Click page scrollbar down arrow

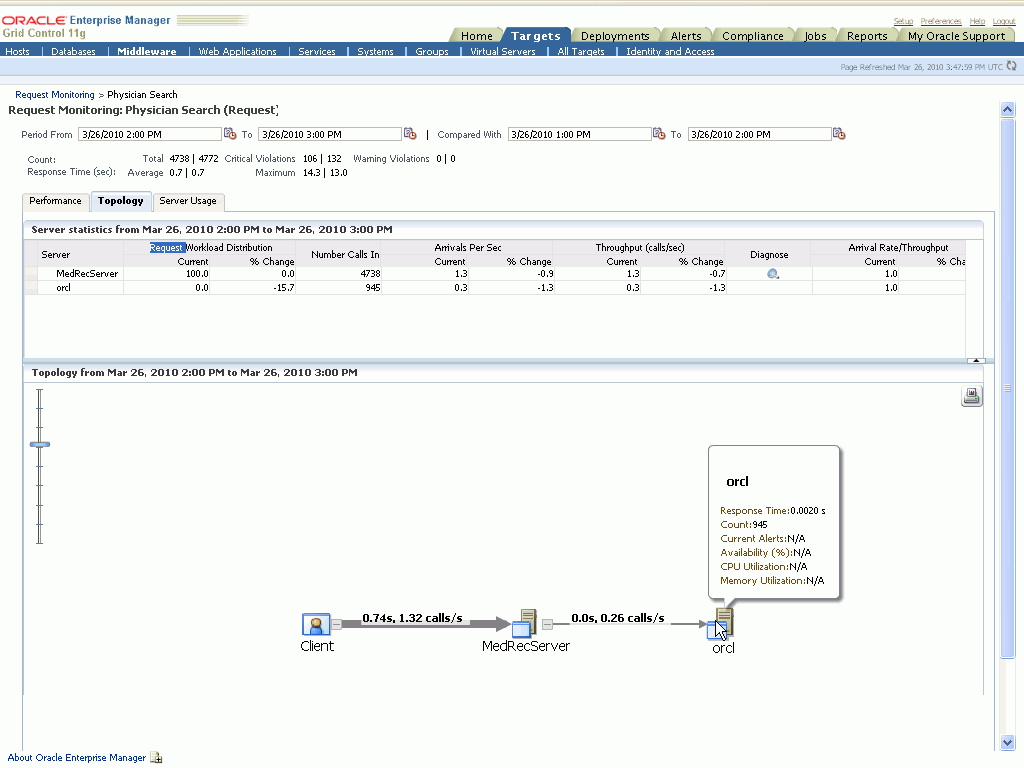click(x=1008, y=742)
